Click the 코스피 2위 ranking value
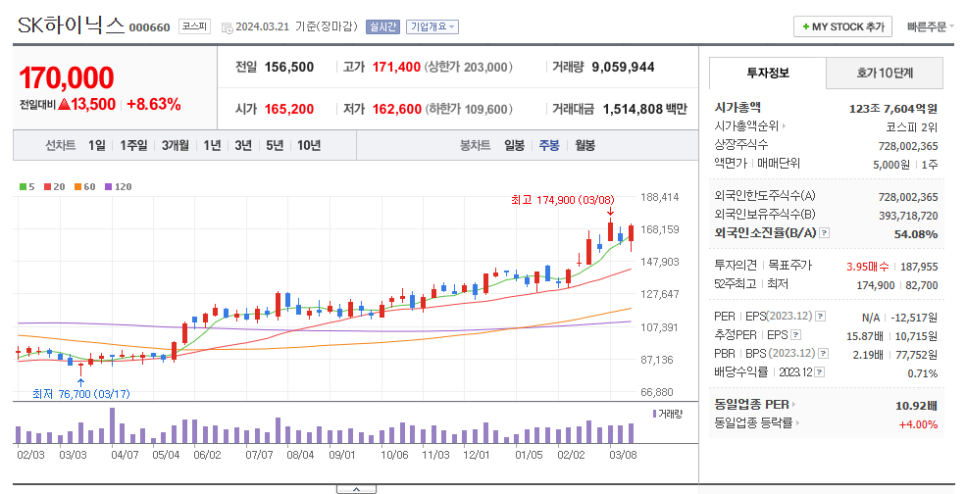The image size is (966, 494). click(x=912, y=127)
